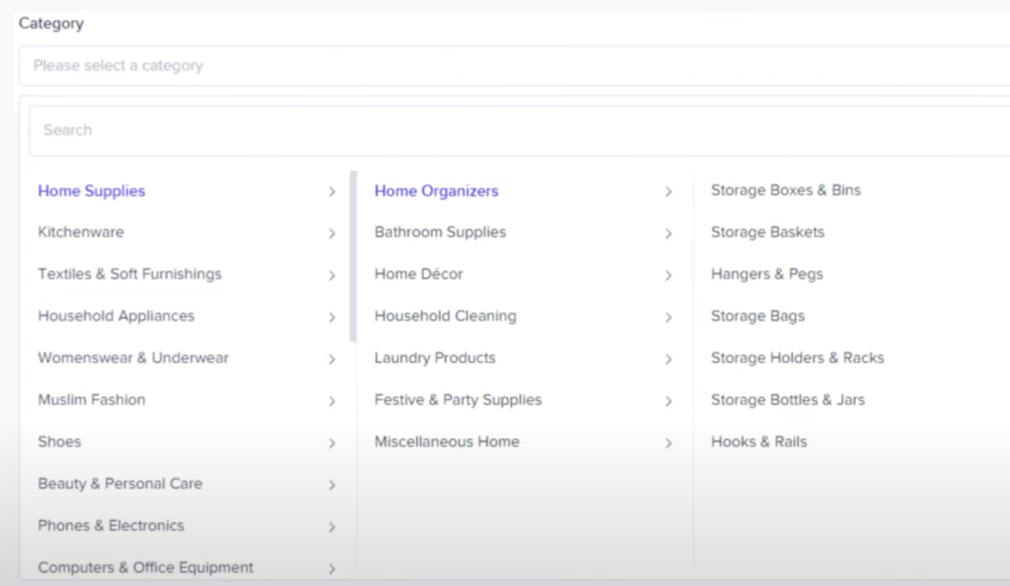Click the arrow next to Household Cleaning

(669, 317)
